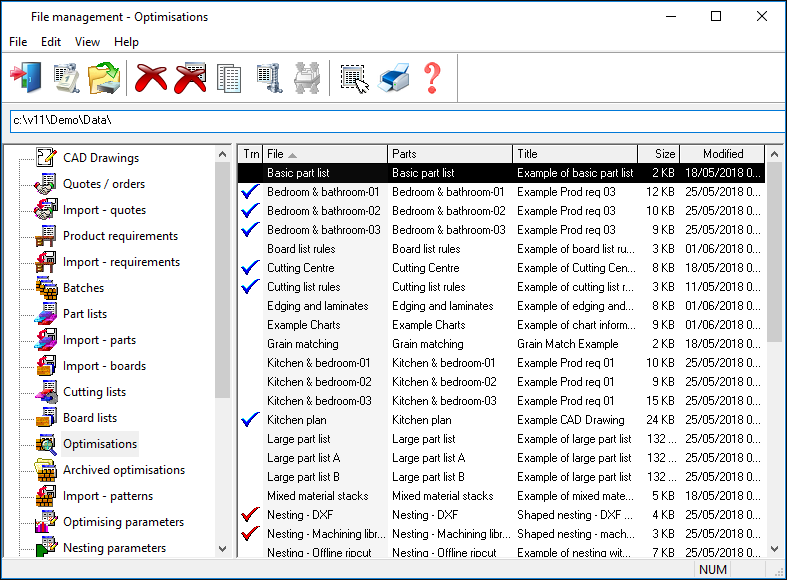Screen dimensions: 787x580
Task: Sort by the Size column header
Action: (659, 154)
